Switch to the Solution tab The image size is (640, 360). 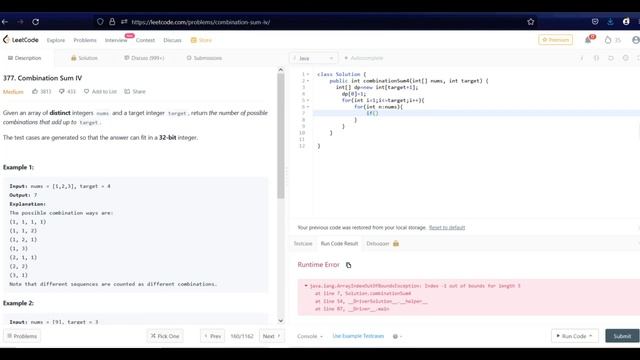[84, 58]
